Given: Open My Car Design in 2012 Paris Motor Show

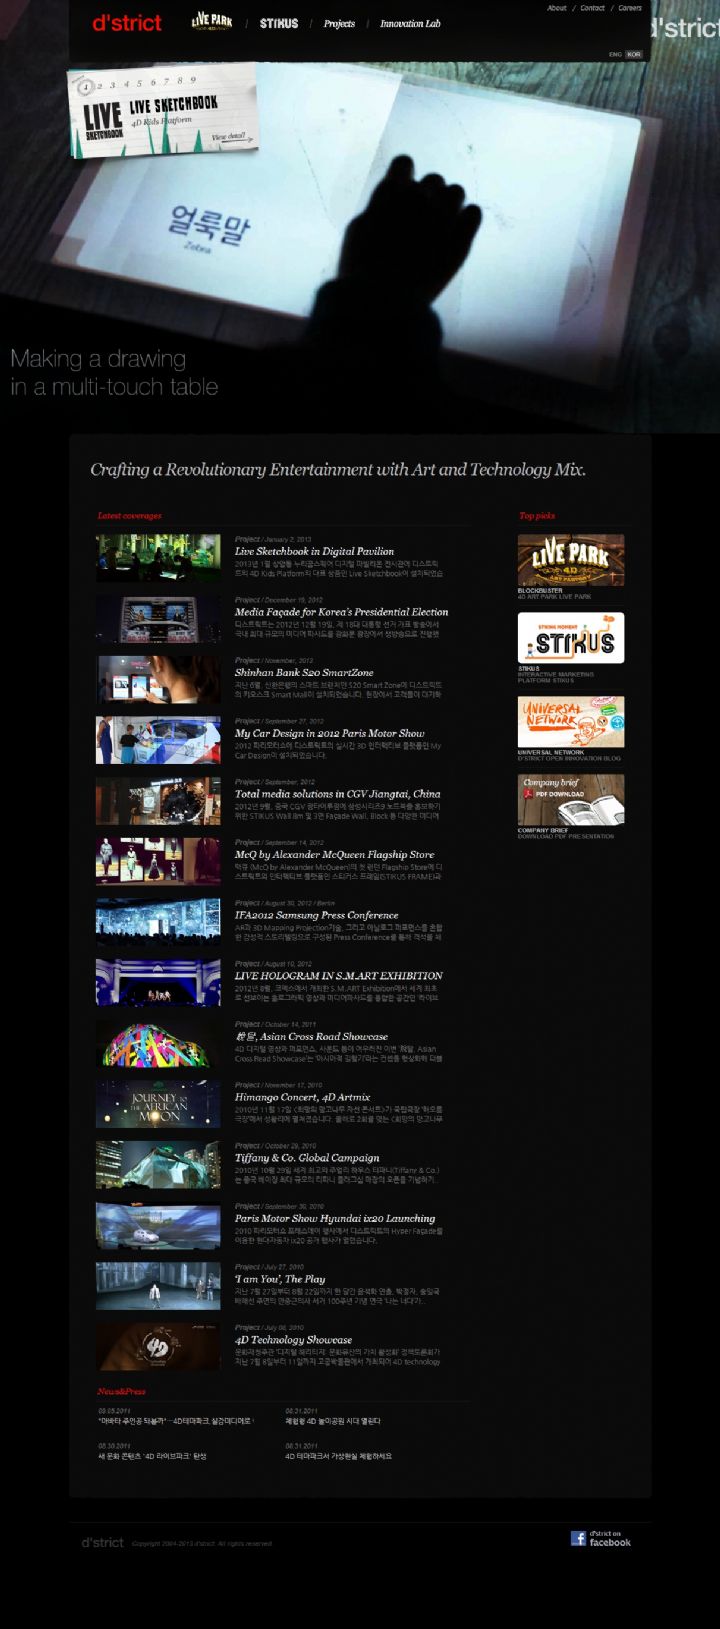Looking at the screenshot, I should (330, 733).
